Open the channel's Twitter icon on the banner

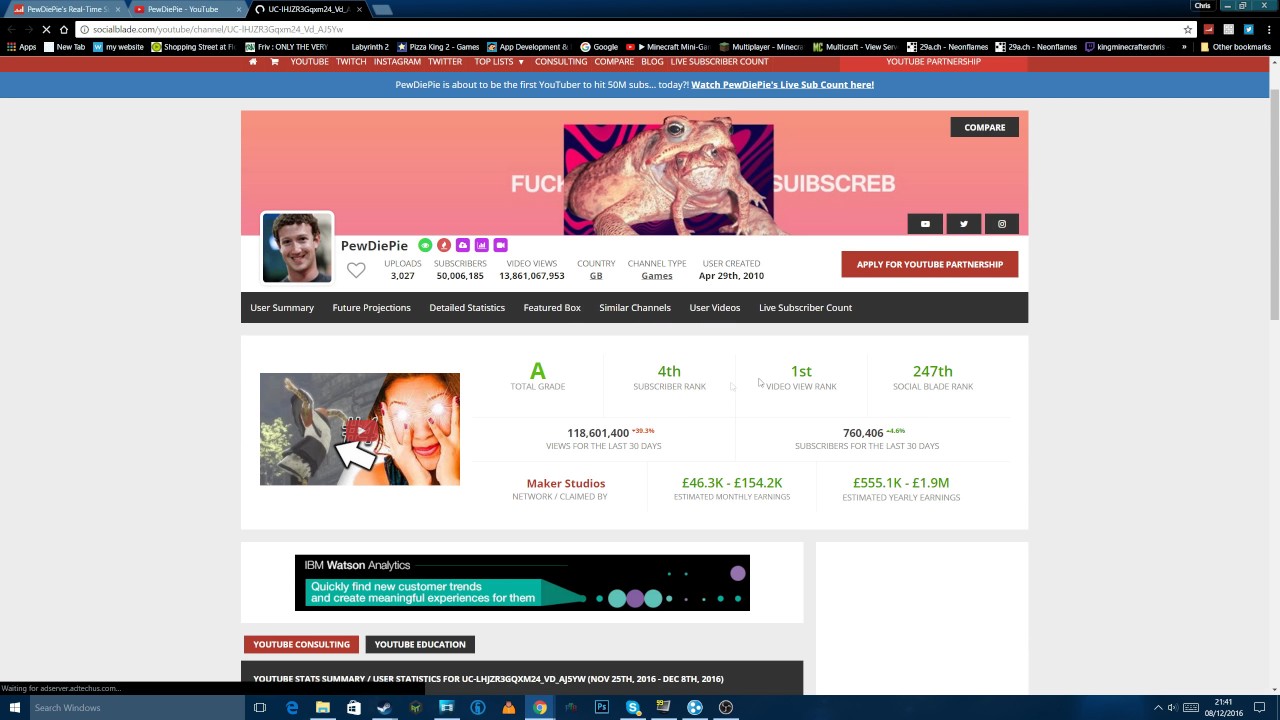964,224
